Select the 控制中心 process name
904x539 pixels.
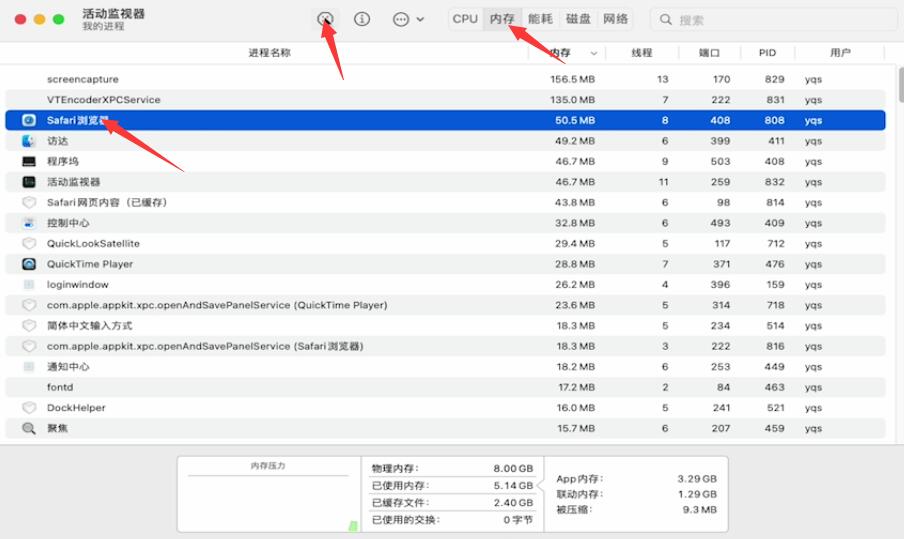(68, 223)
